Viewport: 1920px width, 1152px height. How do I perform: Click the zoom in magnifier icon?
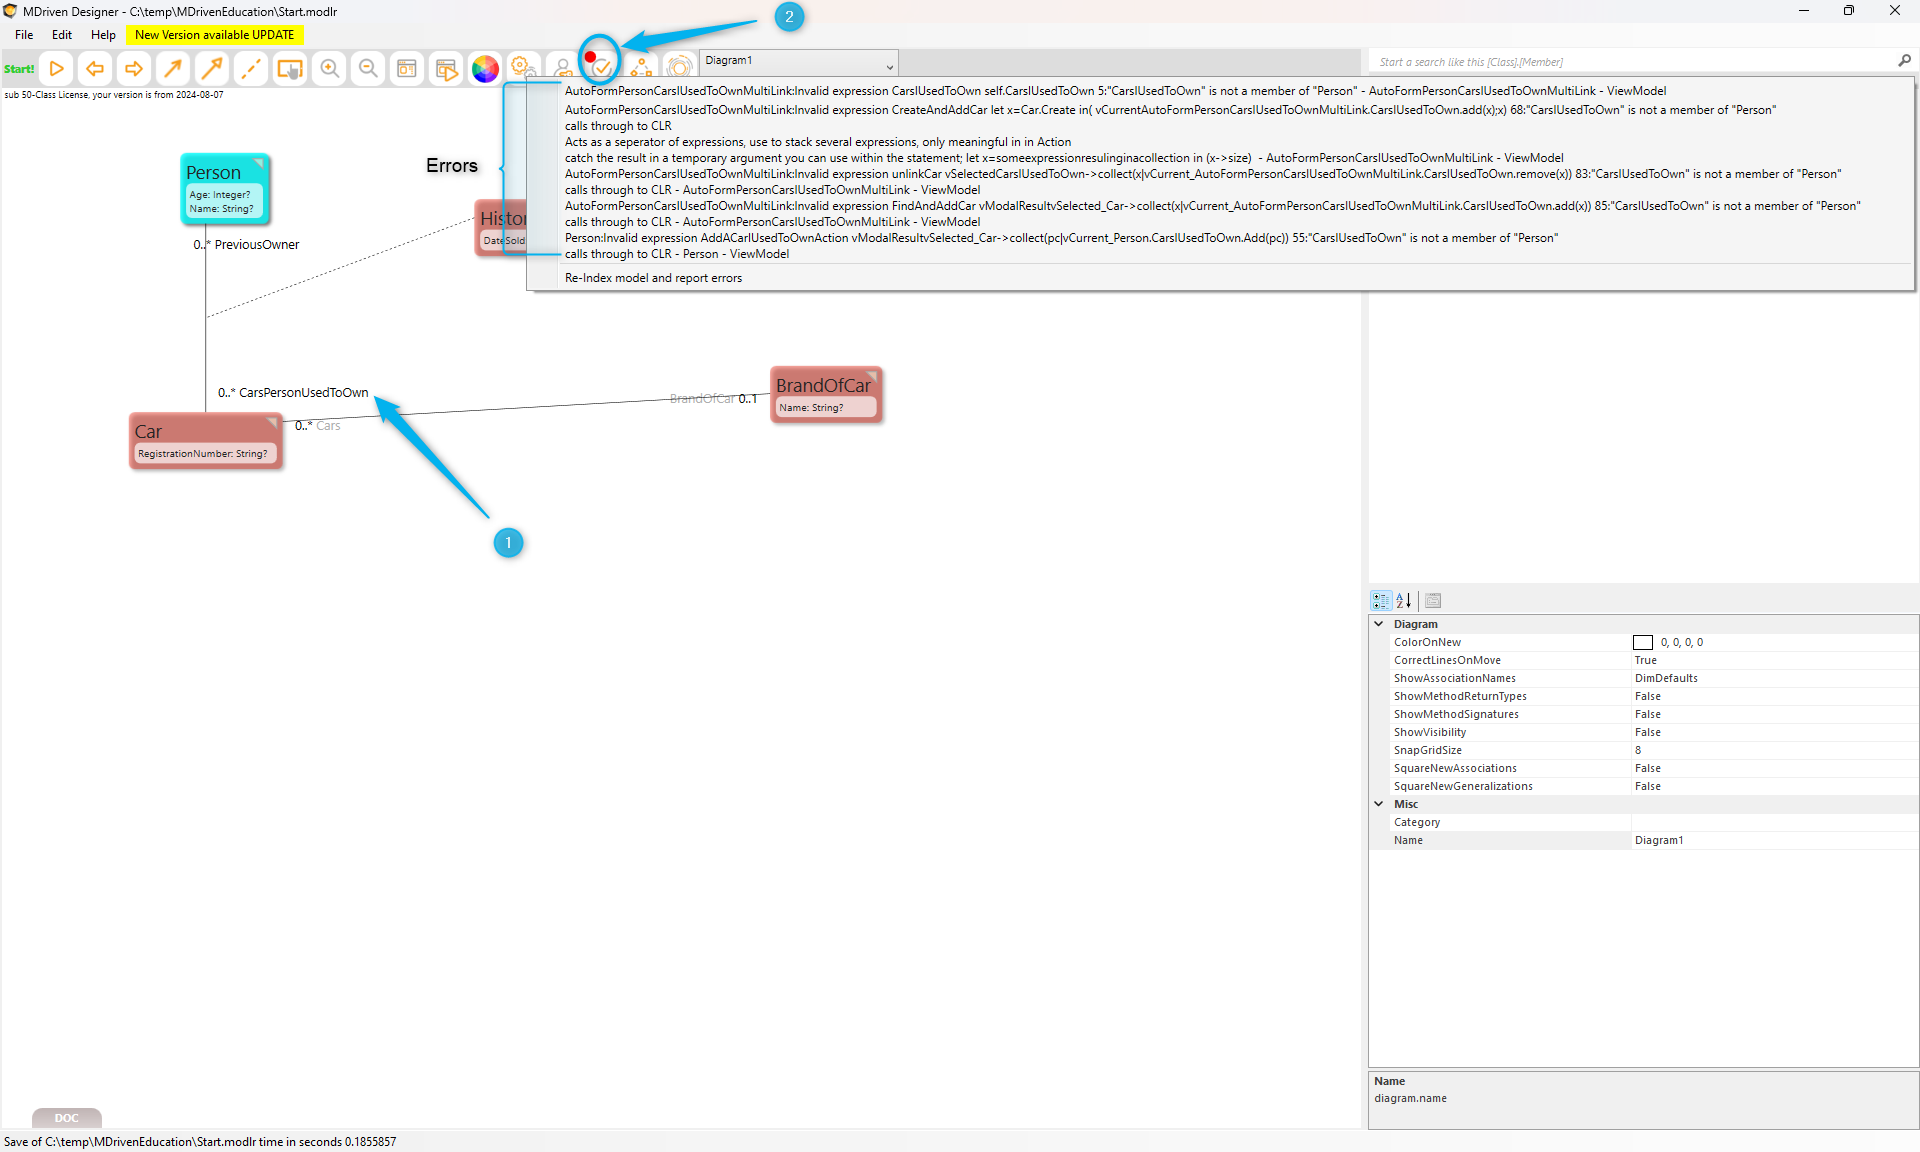tap(329, 69)
